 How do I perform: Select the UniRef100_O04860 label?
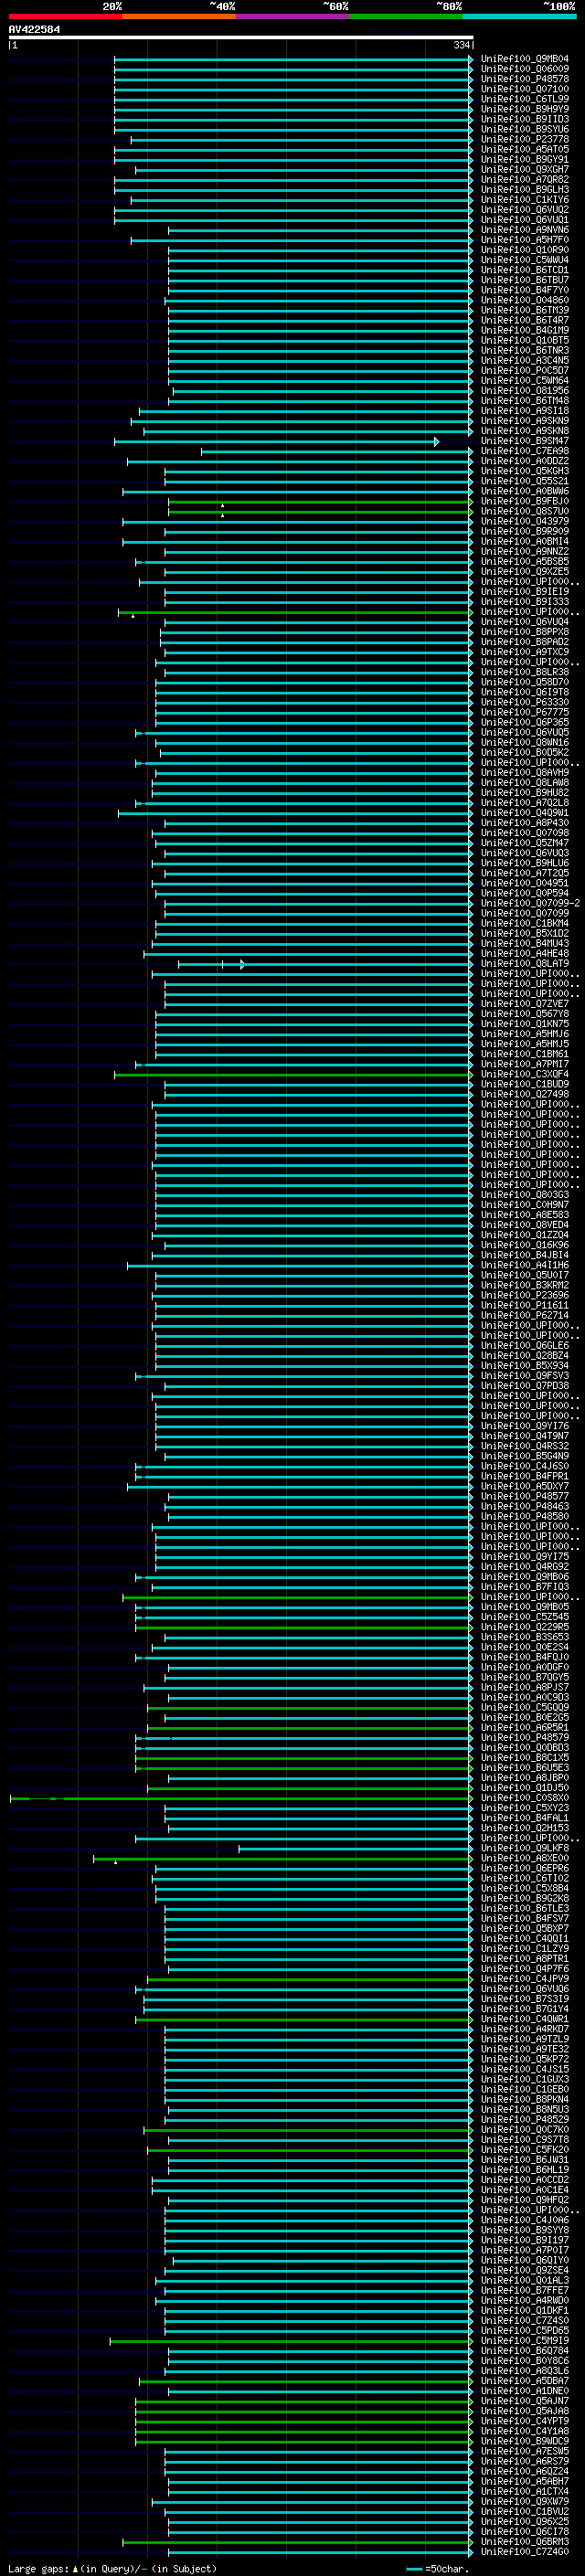(x=525, y=300)
